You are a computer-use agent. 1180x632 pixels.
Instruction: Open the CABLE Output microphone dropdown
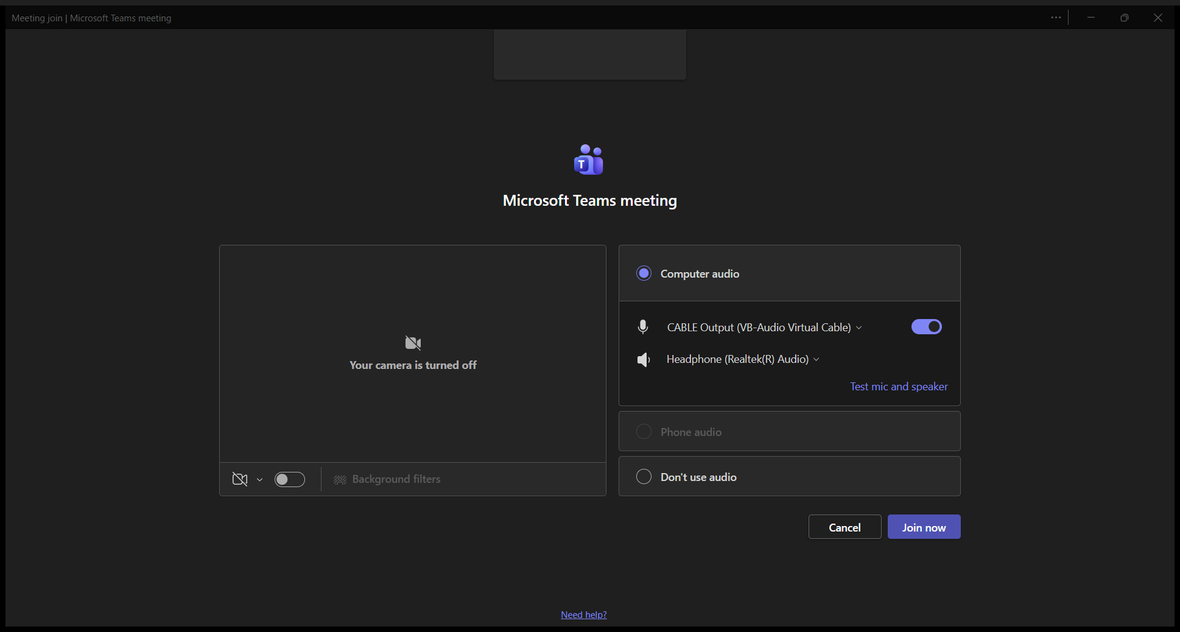click(x=765, y=327)
